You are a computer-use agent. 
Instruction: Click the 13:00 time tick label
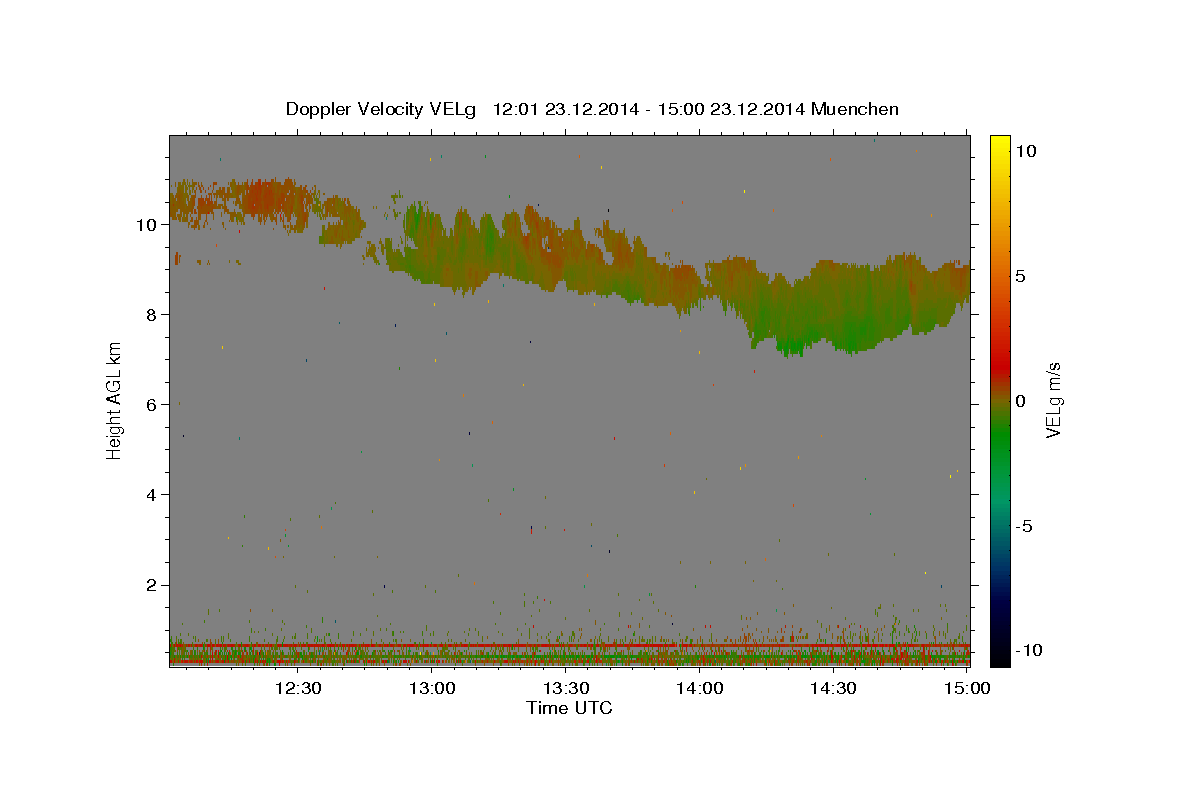[432, 688]
